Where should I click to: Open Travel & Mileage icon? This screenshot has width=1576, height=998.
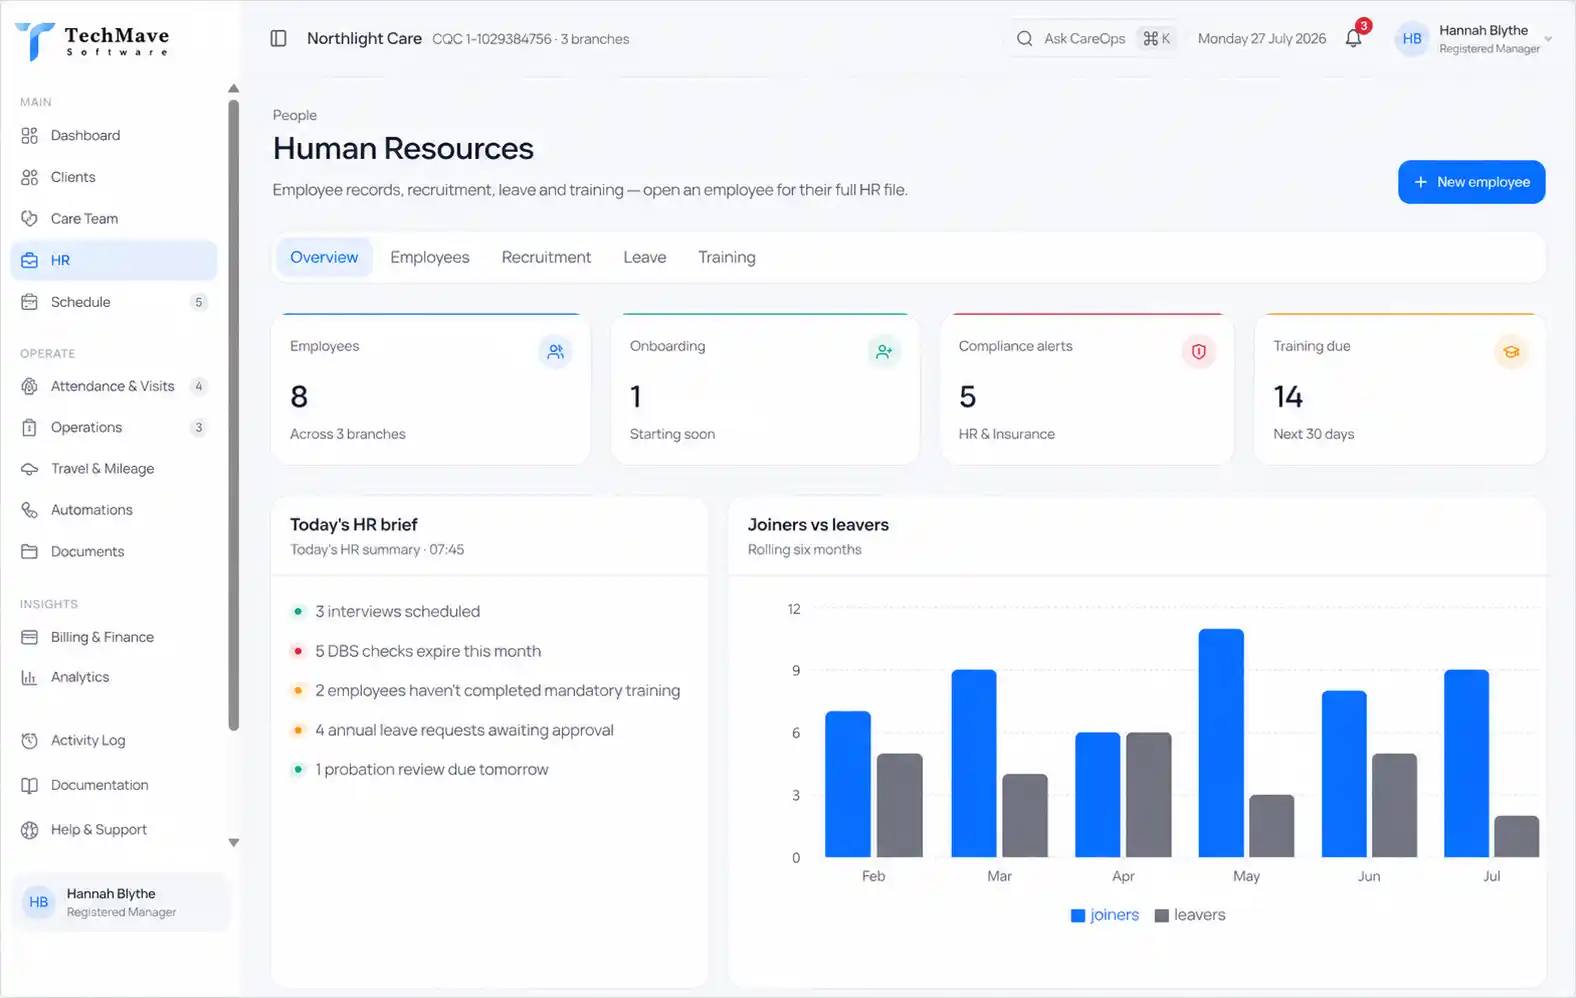point(30,469)
